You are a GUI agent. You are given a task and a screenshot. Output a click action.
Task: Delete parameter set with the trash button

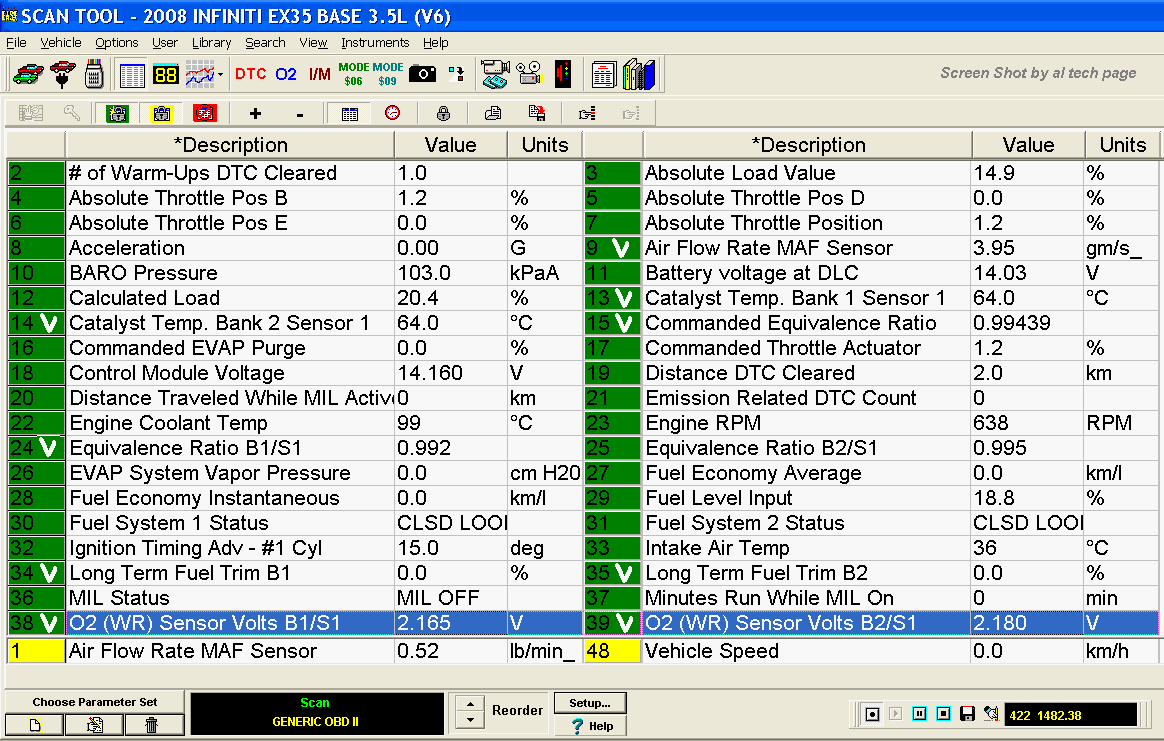(154, 725)
